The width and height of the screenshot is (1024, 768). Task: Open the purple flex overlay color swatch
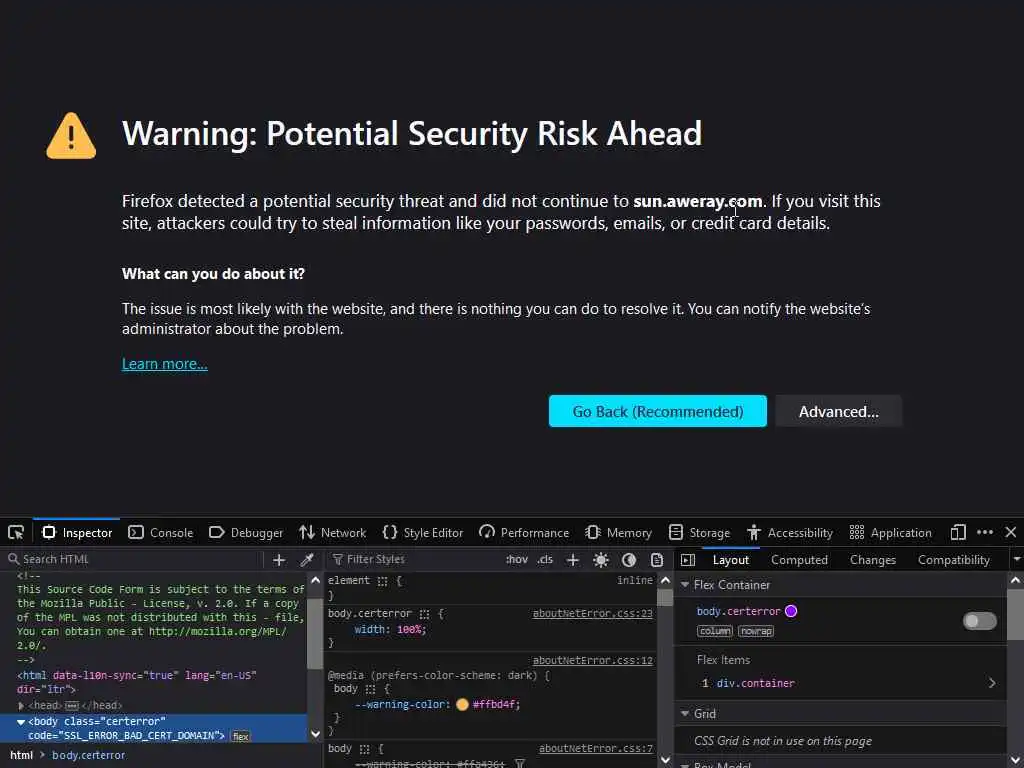coord(791,611)
